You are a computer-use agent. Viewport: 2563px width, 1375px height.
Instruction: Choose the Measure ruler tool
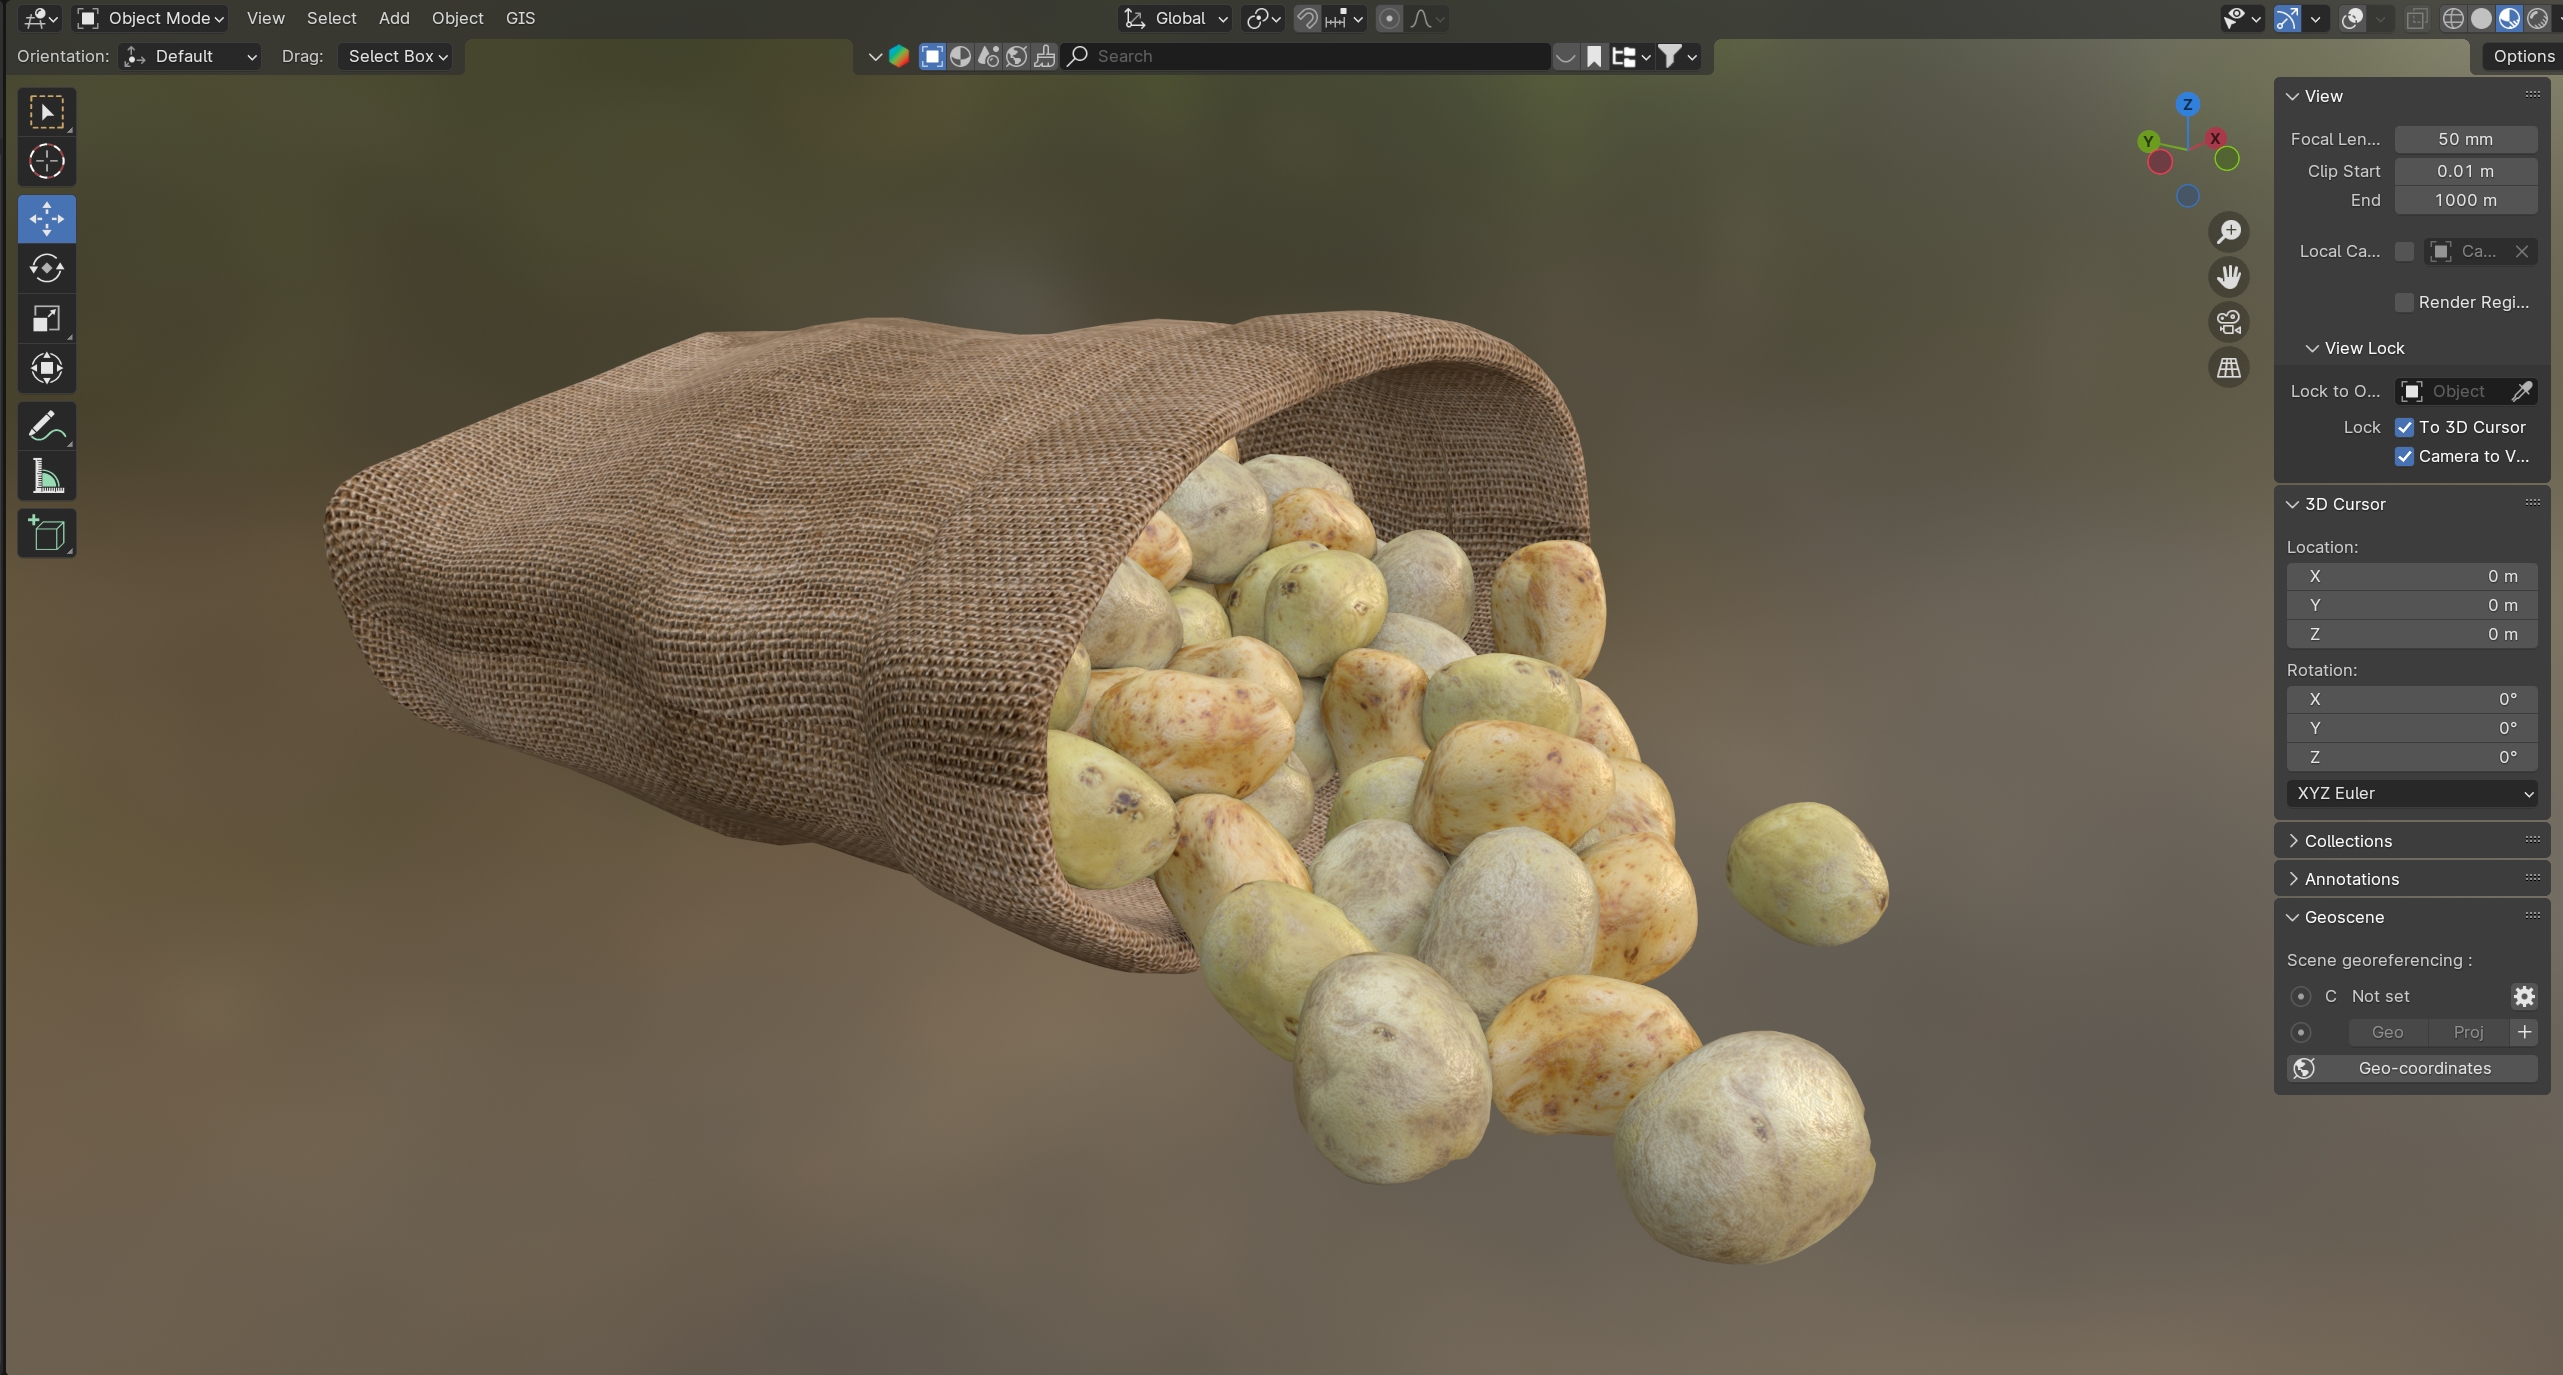tap(46, 477)
